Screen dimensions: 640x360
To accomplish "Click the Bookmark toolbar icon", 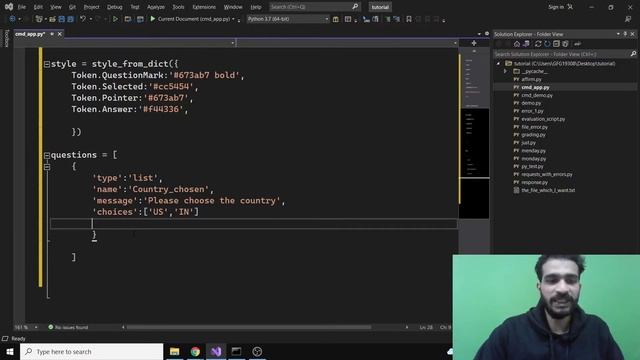I will click(x=409, y=19).
